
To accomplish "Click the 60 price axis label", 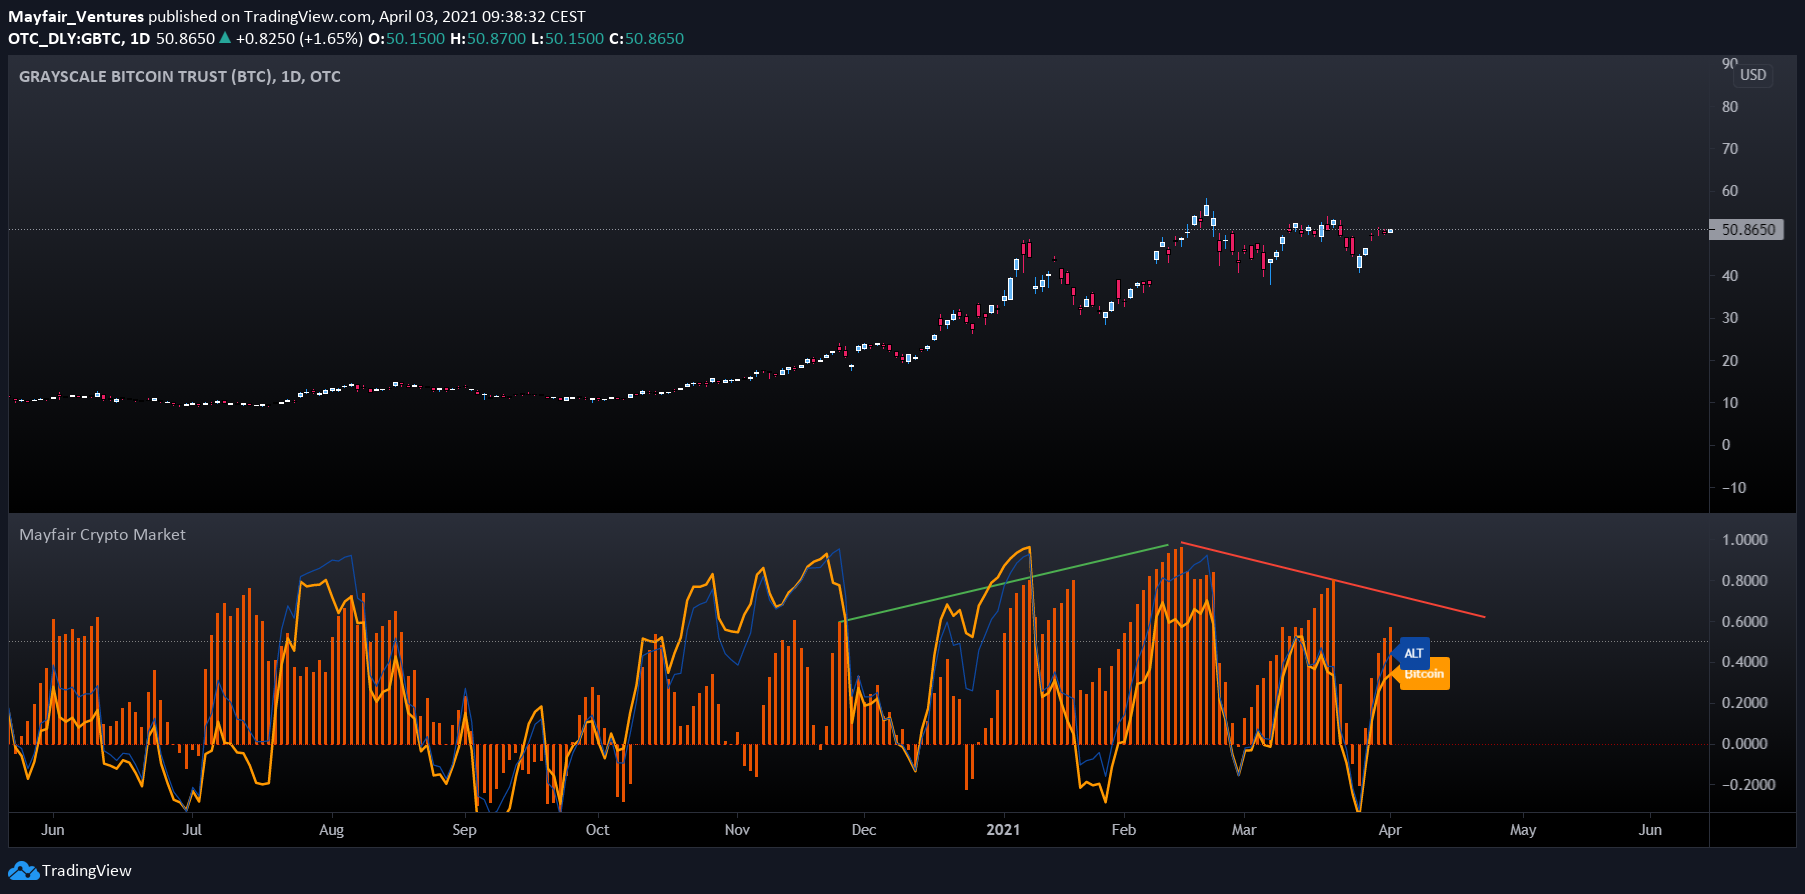I will (x=1730, y=191).
